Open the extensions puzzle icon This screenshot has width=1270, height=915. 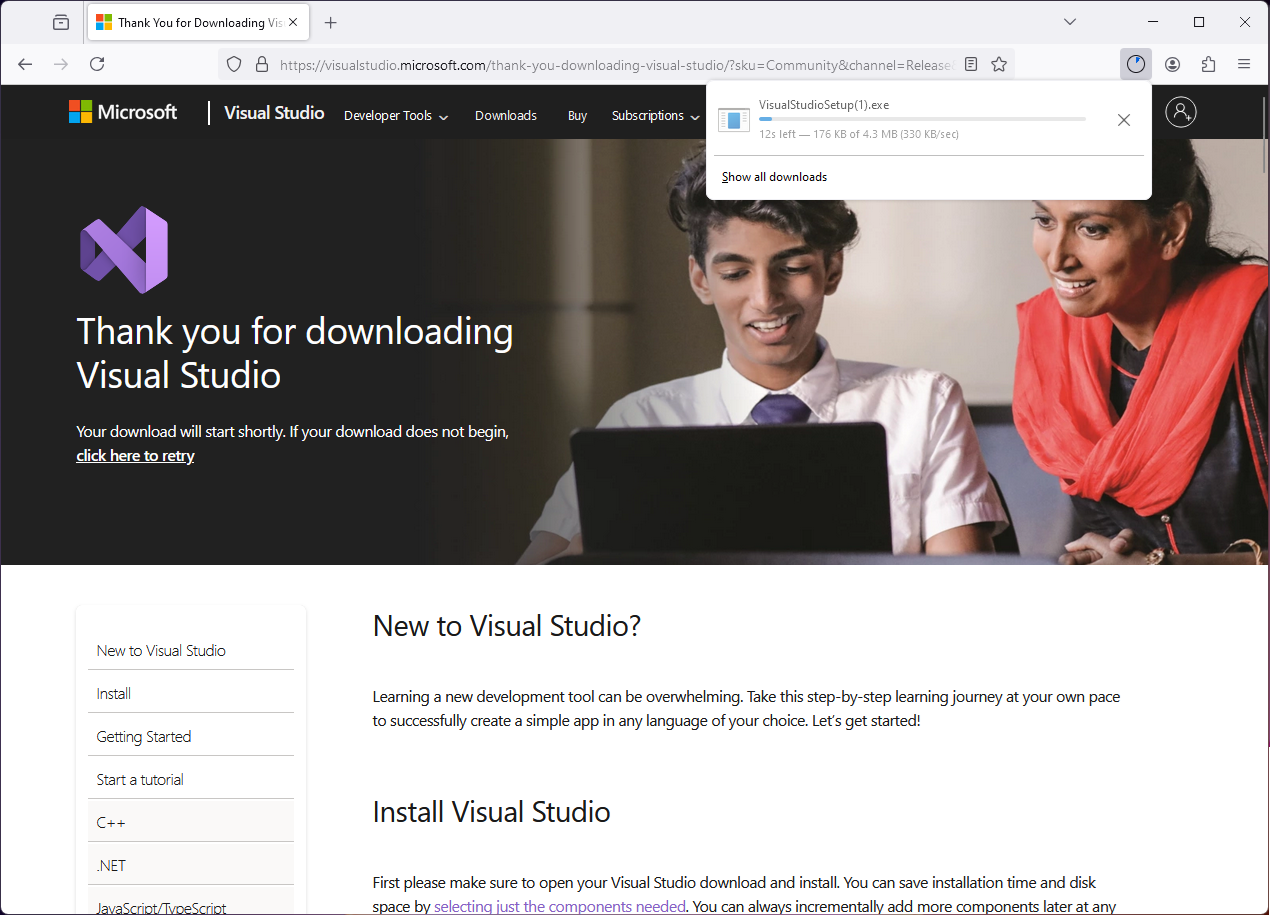[1208, 64]
